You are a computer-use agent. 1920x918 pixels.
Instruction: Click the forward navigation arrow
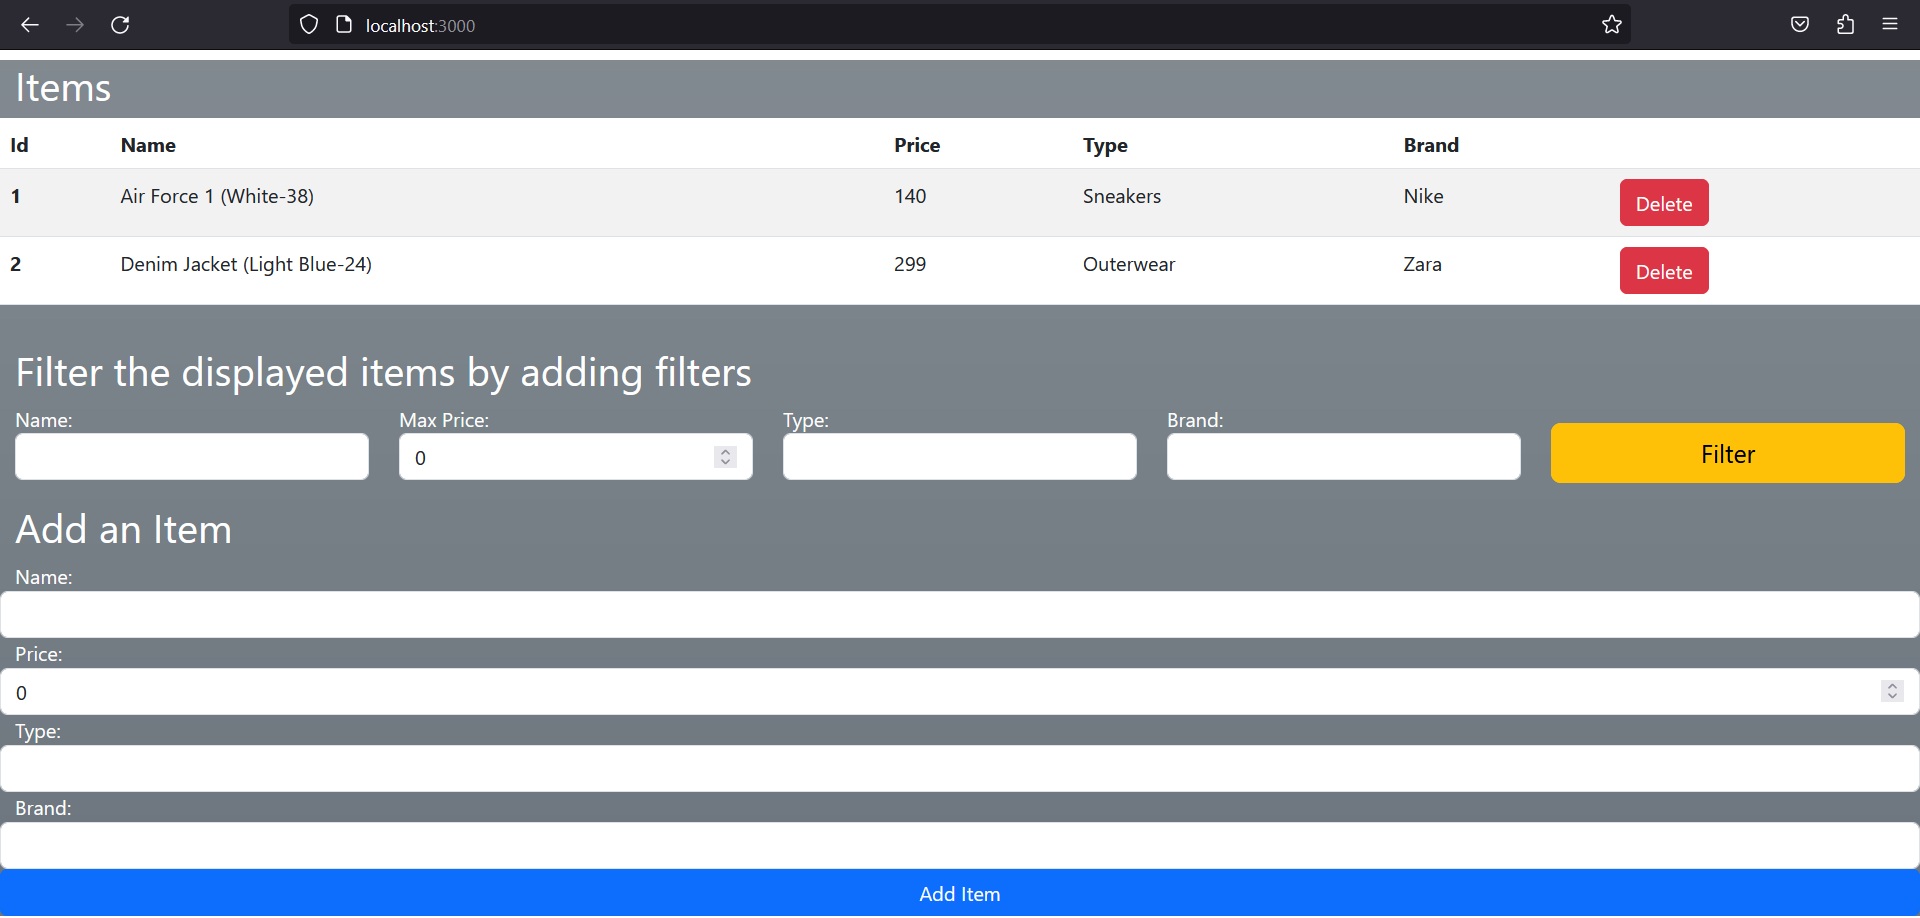tap(75, 25)
